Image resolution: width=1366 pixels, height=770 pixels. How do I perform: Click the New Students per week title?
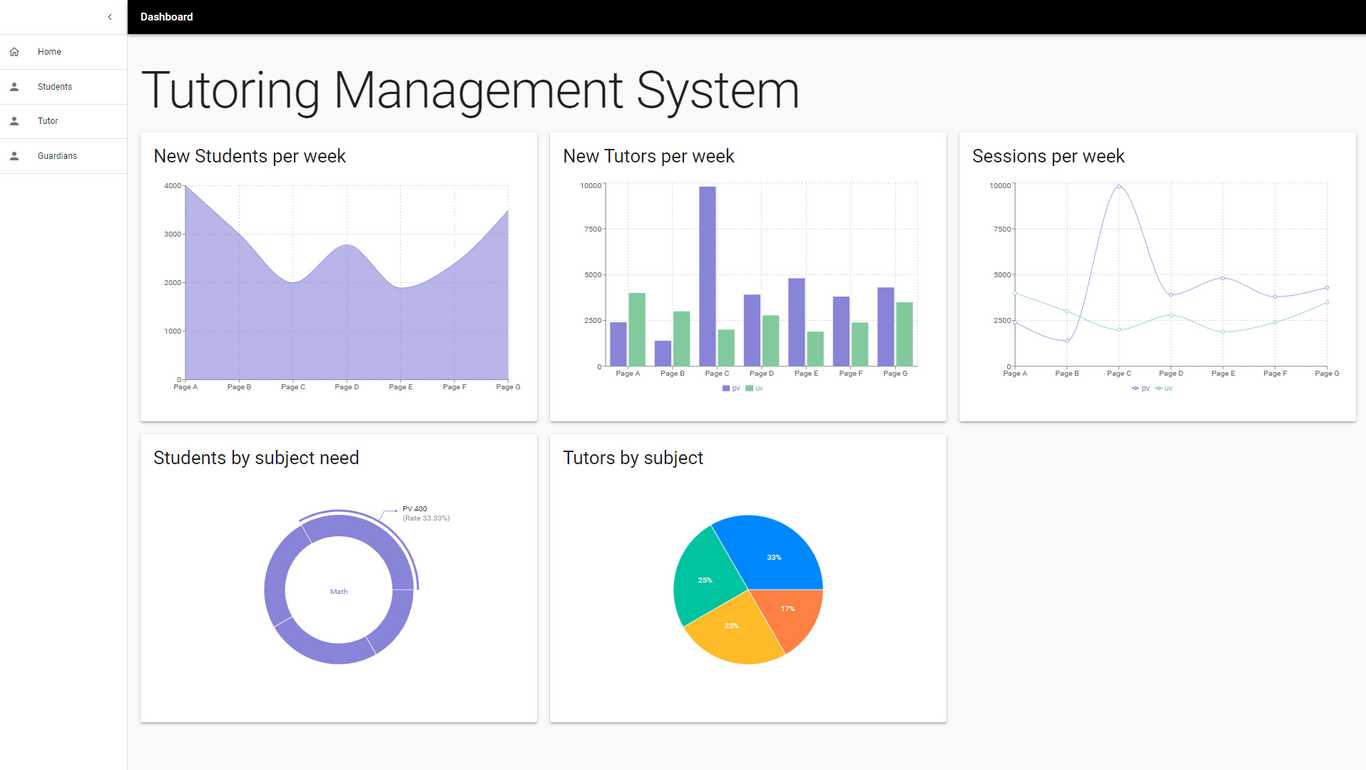pos(250,156)
